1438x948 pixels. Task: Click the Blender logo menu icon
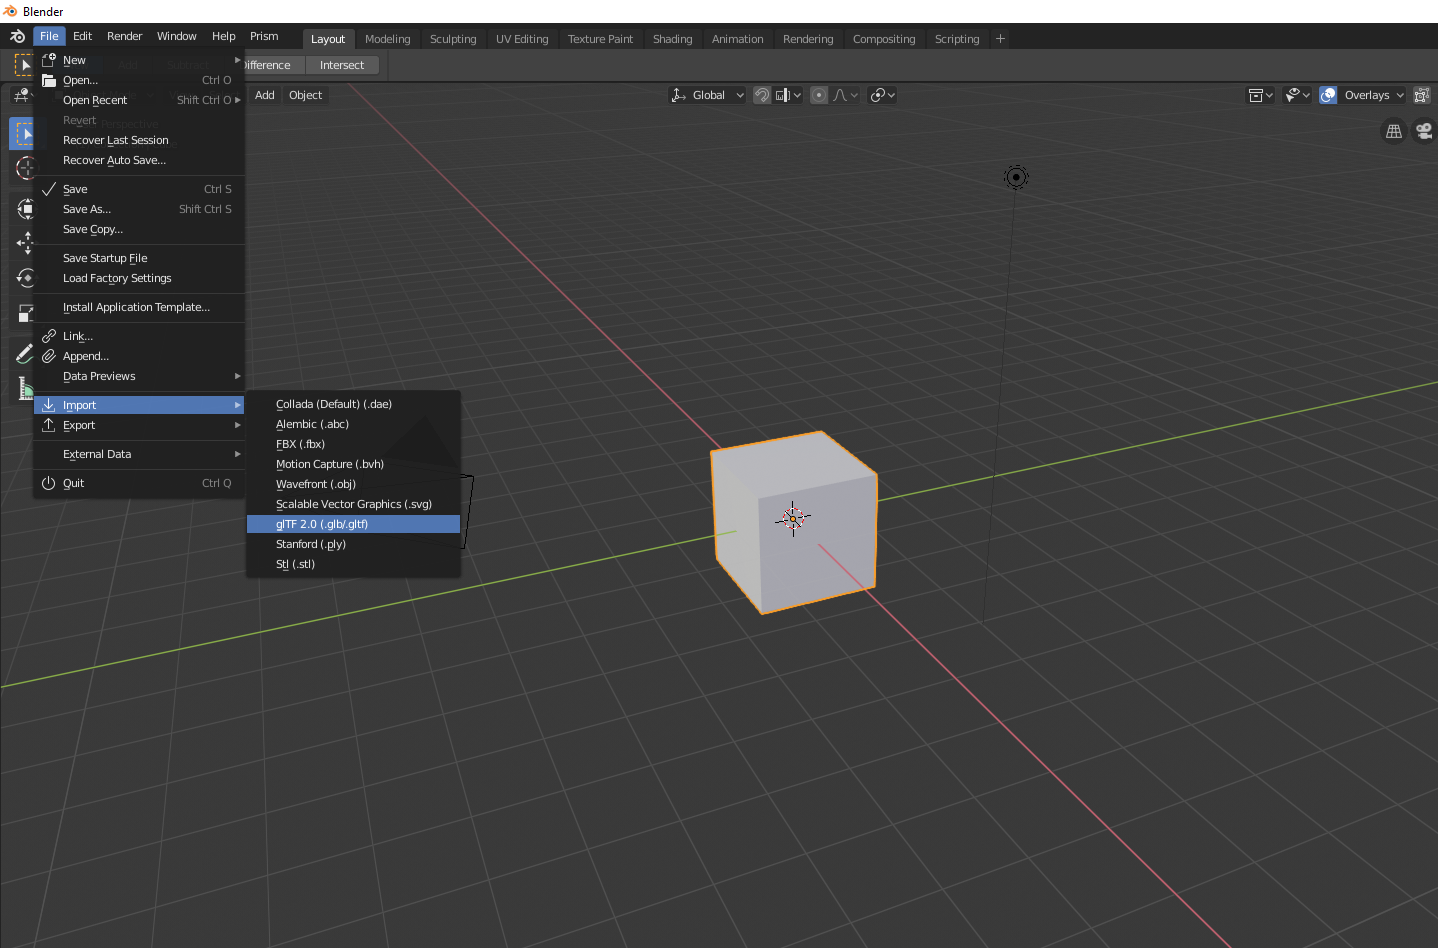17,36
